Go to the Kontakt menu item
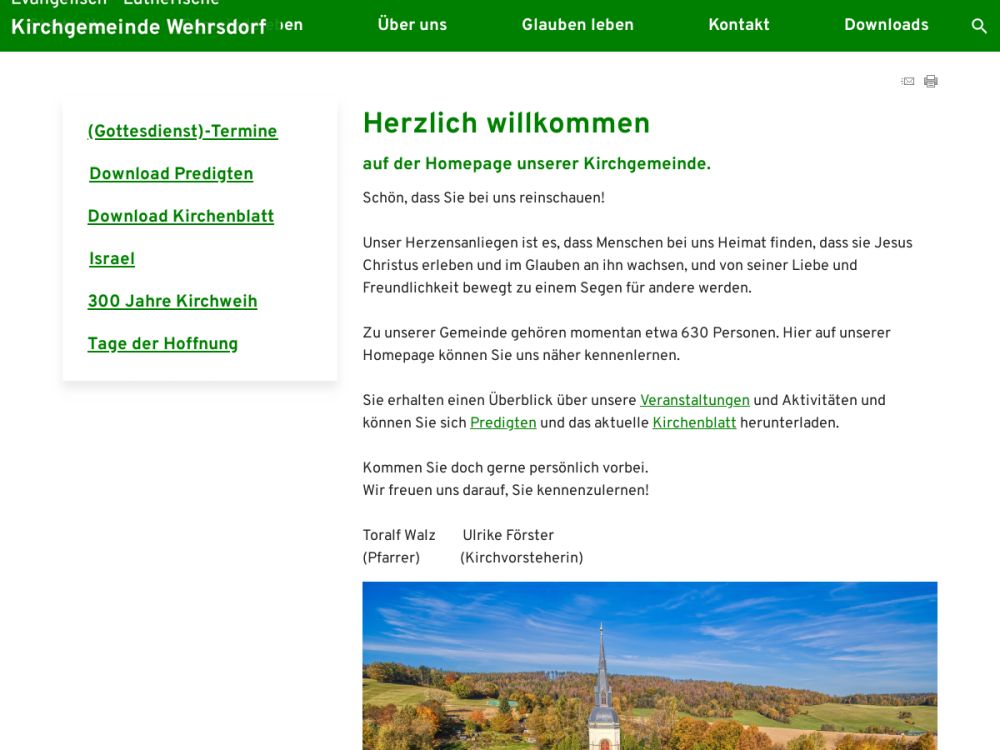The height and width of the screenshot is (750, 1000). coord(739,25)
